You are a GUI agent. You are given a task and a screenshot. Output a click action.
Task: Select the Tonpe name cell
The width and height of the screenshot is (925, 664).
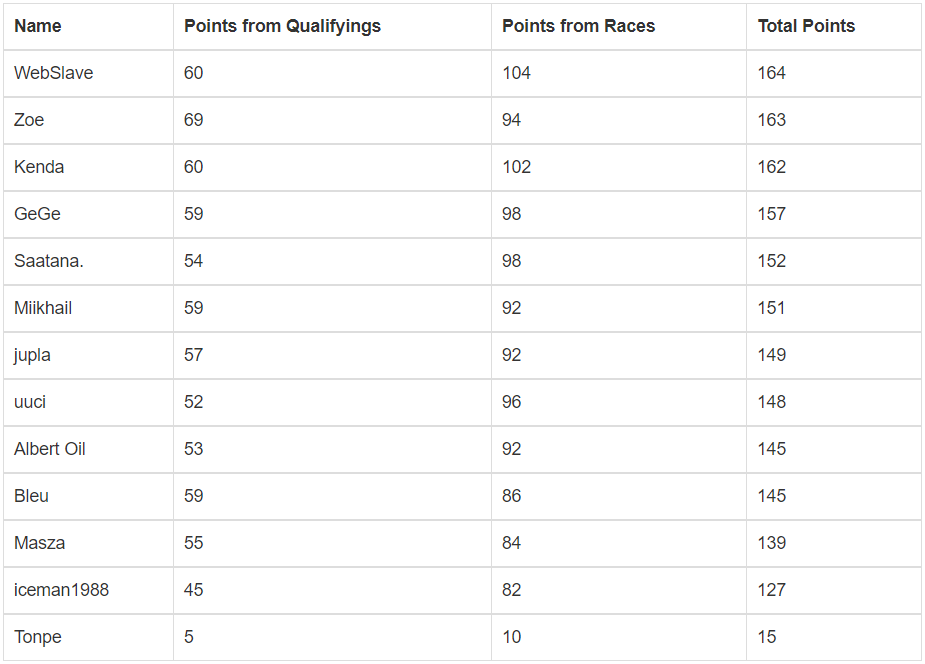tap(38, 637)
